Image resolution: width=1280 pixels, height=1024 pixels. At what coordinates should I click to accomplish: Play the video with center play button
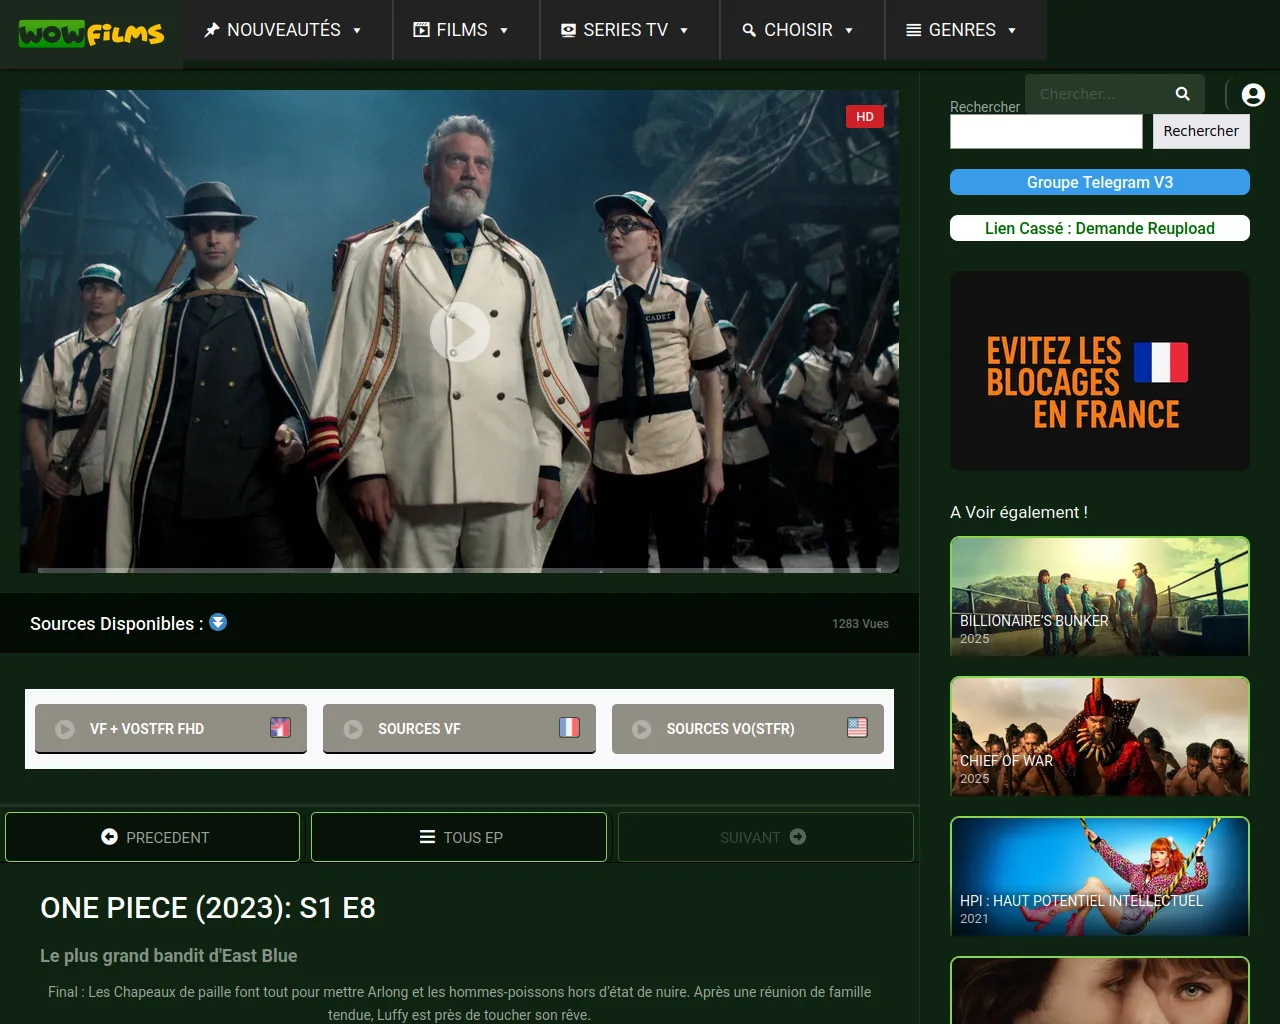click(x=460, y=332)
